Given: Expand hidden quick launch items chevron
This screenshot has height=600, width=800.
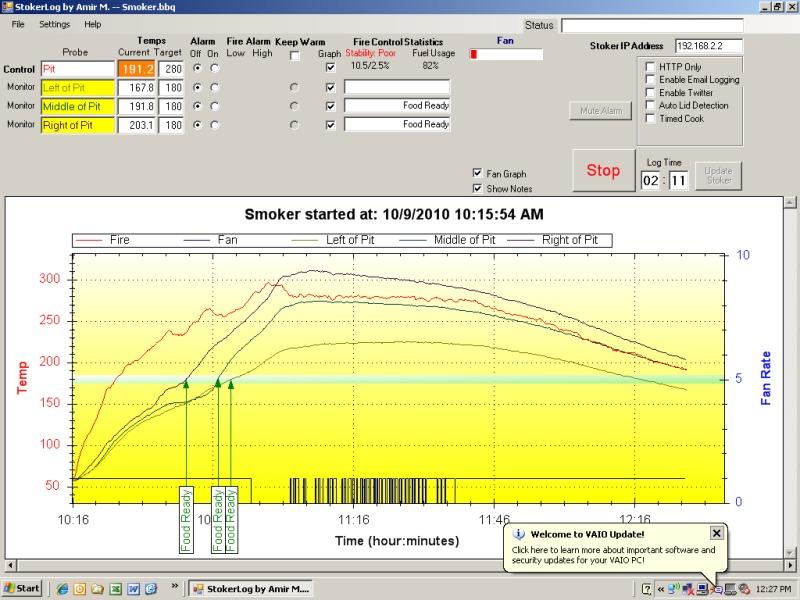Looking at the screenshot, I should (176, 586).
